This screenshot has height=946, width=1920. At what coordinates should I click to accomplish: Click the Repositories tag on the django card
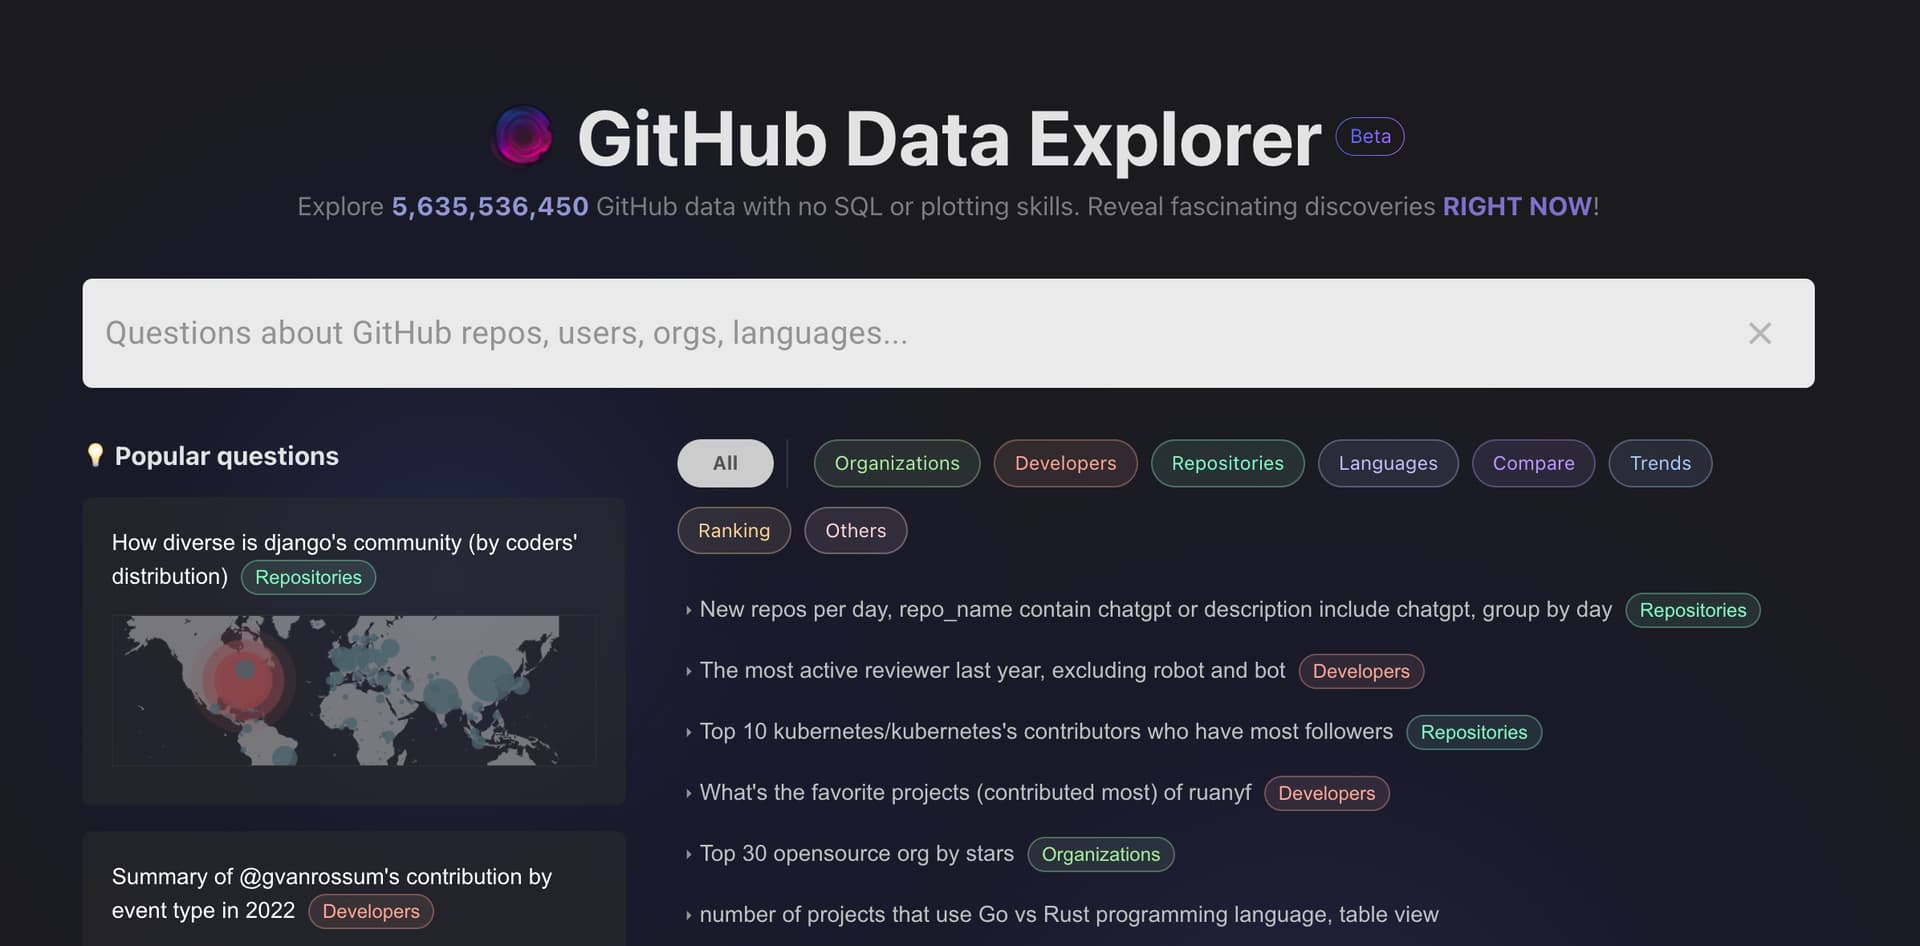(x=308, y=577)
